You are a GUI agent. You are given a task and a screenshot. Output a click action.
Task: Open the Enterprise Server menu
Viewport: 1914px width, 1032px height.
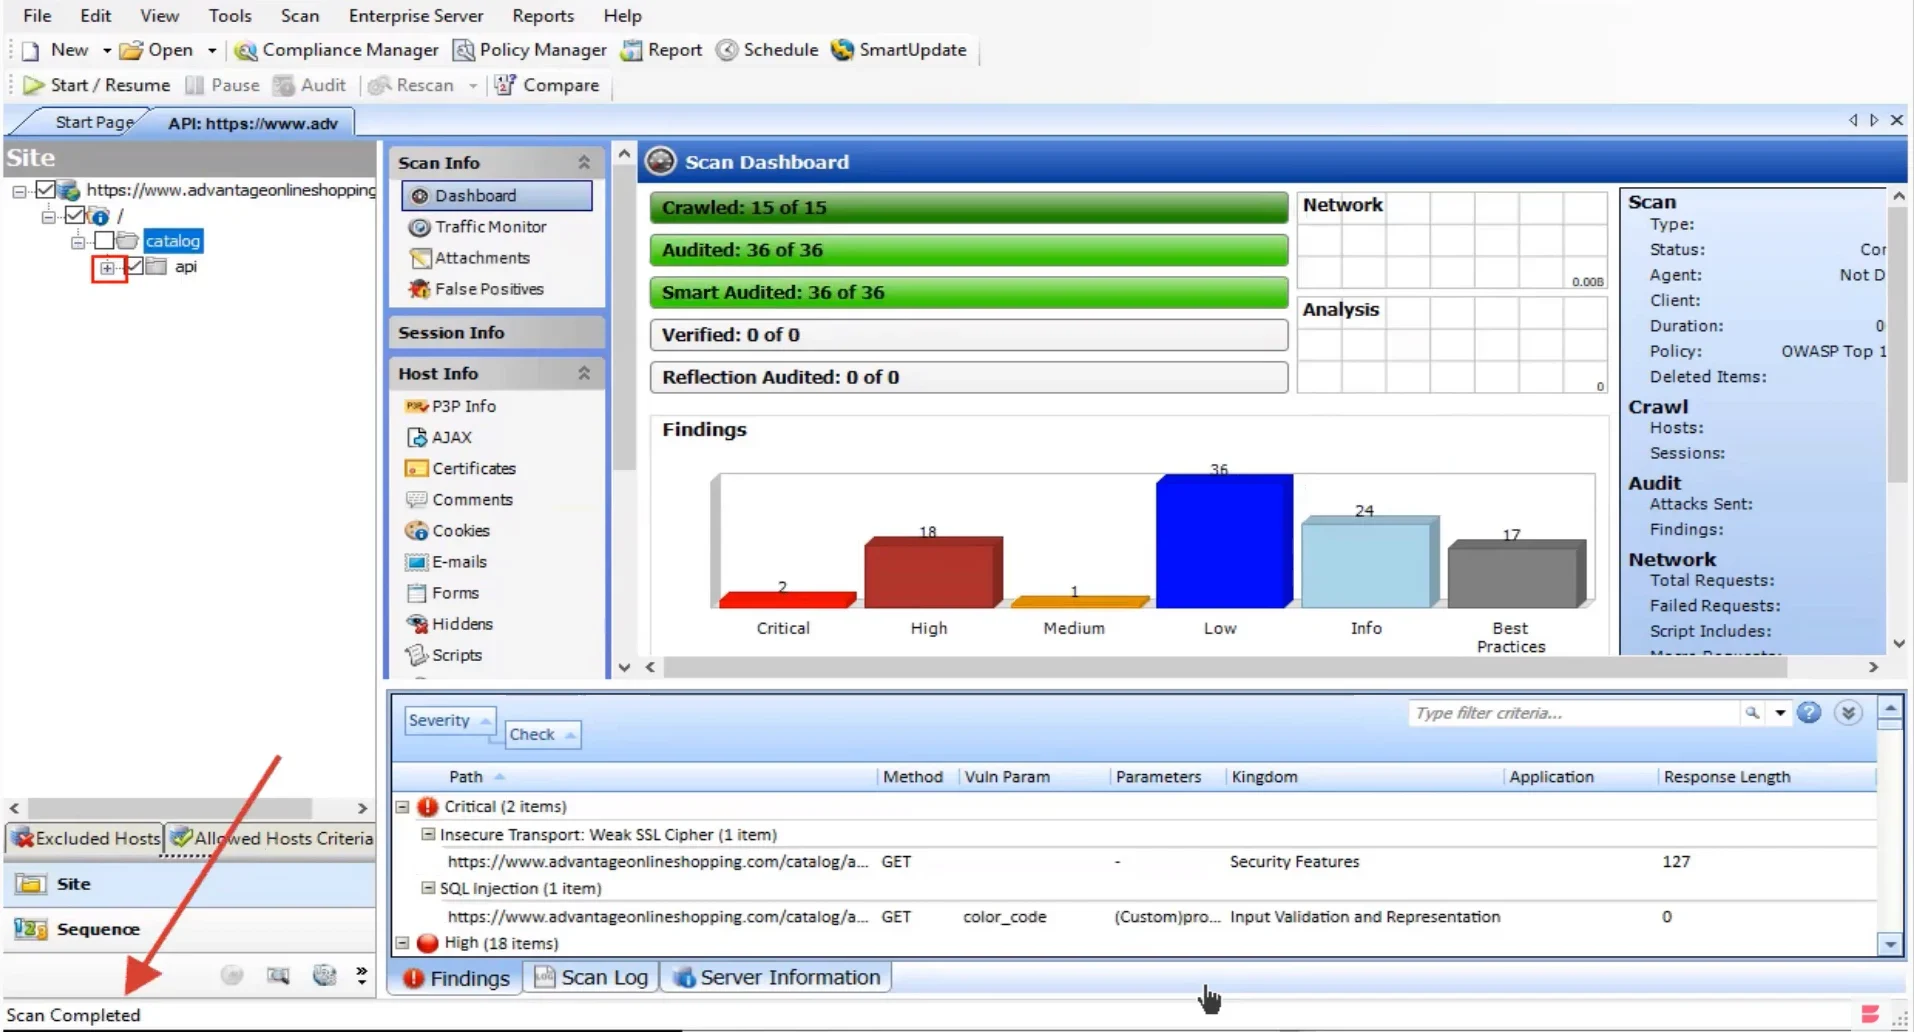(x=416, y=16)
